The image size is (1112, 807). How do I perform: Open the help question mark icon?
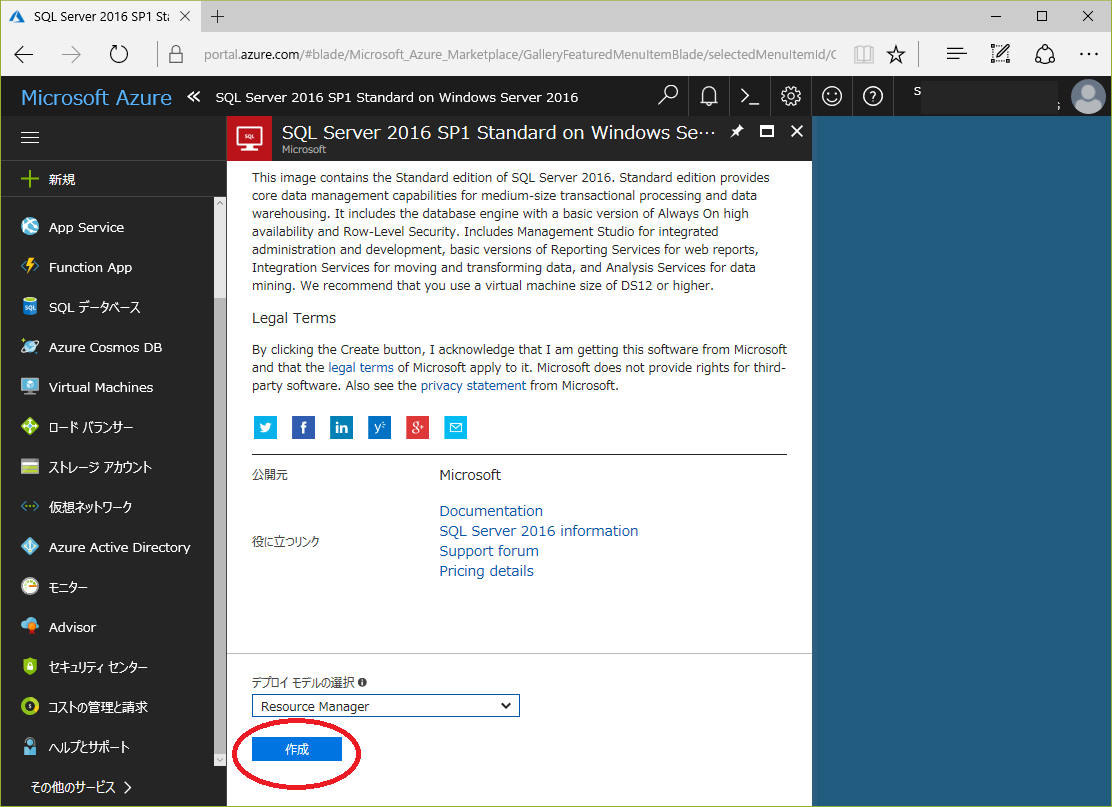pos(873,96)
